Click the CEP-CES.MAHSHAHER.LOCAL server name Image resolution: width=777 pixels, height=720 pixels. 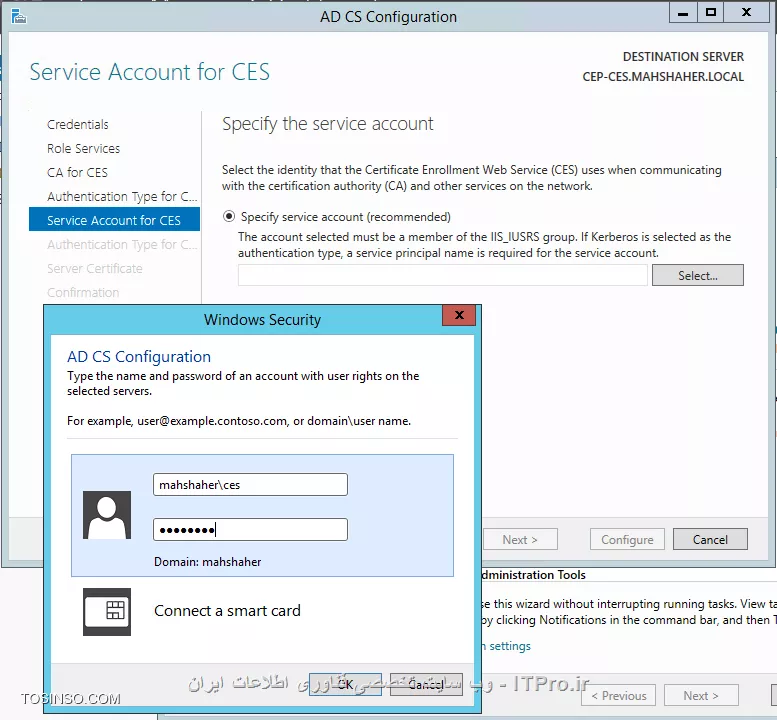coord(663,77)
